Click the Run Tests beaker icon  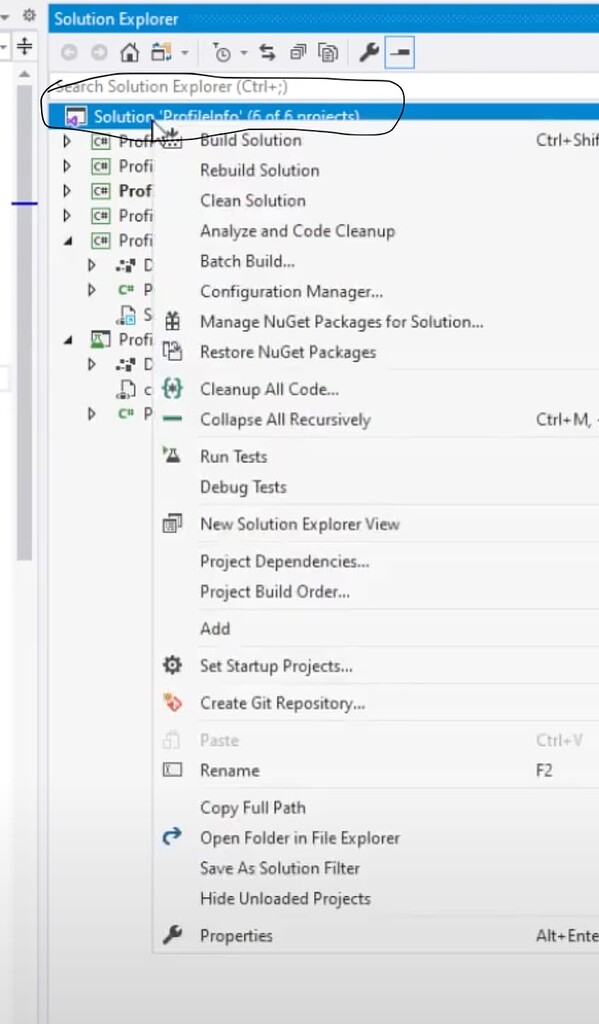coord(172,456)
